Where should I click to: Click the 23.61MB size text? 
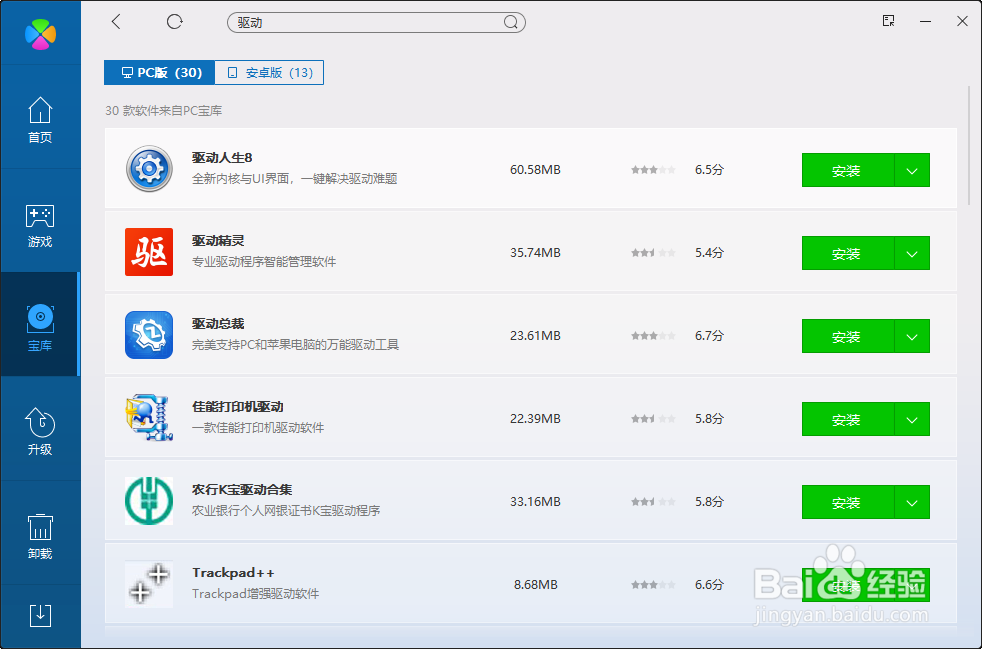(x=535, y=336)
